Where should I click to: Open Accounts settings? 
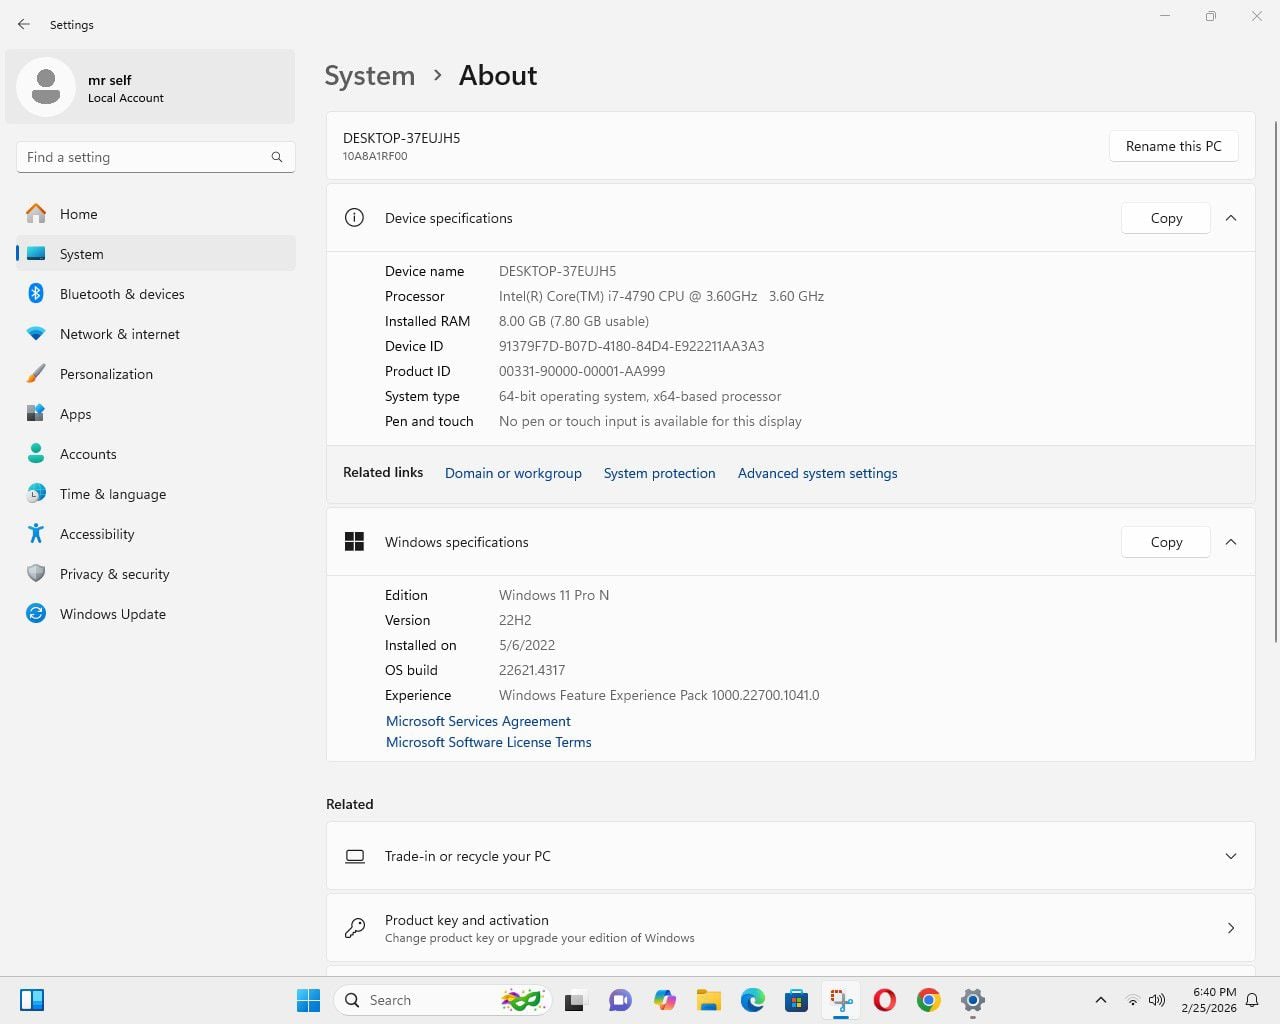156,454
